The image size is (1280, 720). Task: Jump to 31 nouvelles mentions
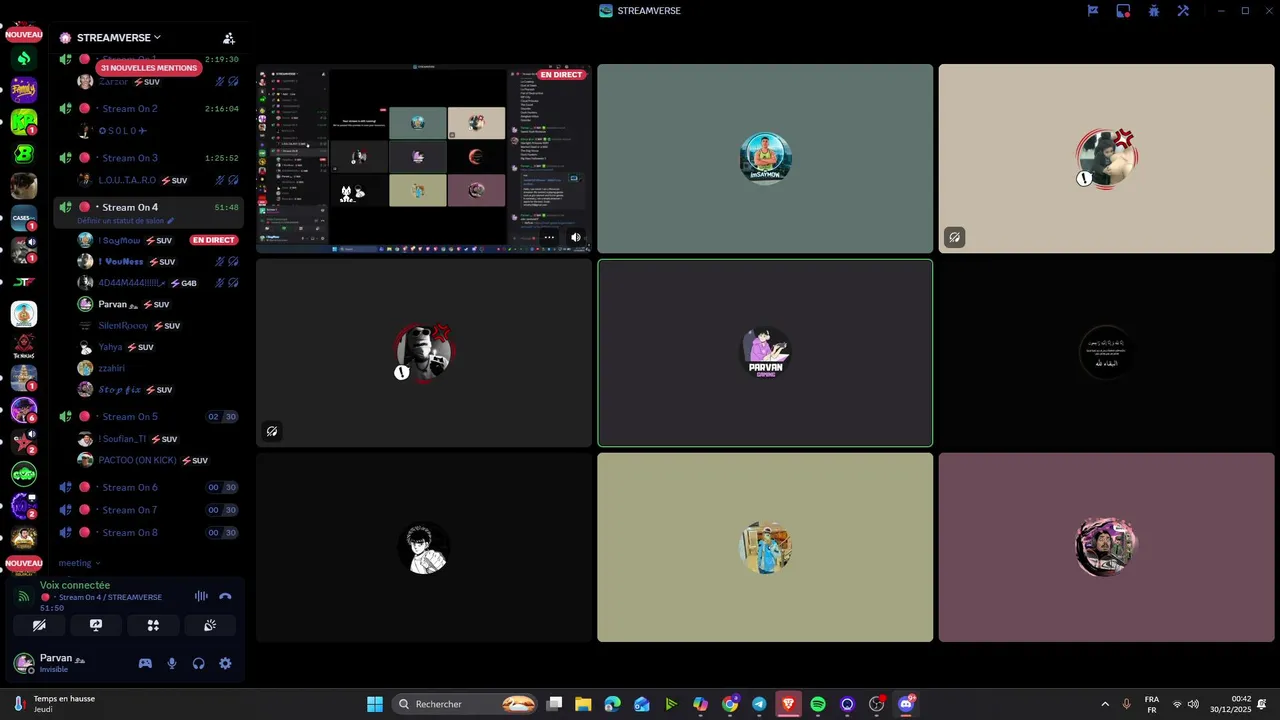point(148,68)
